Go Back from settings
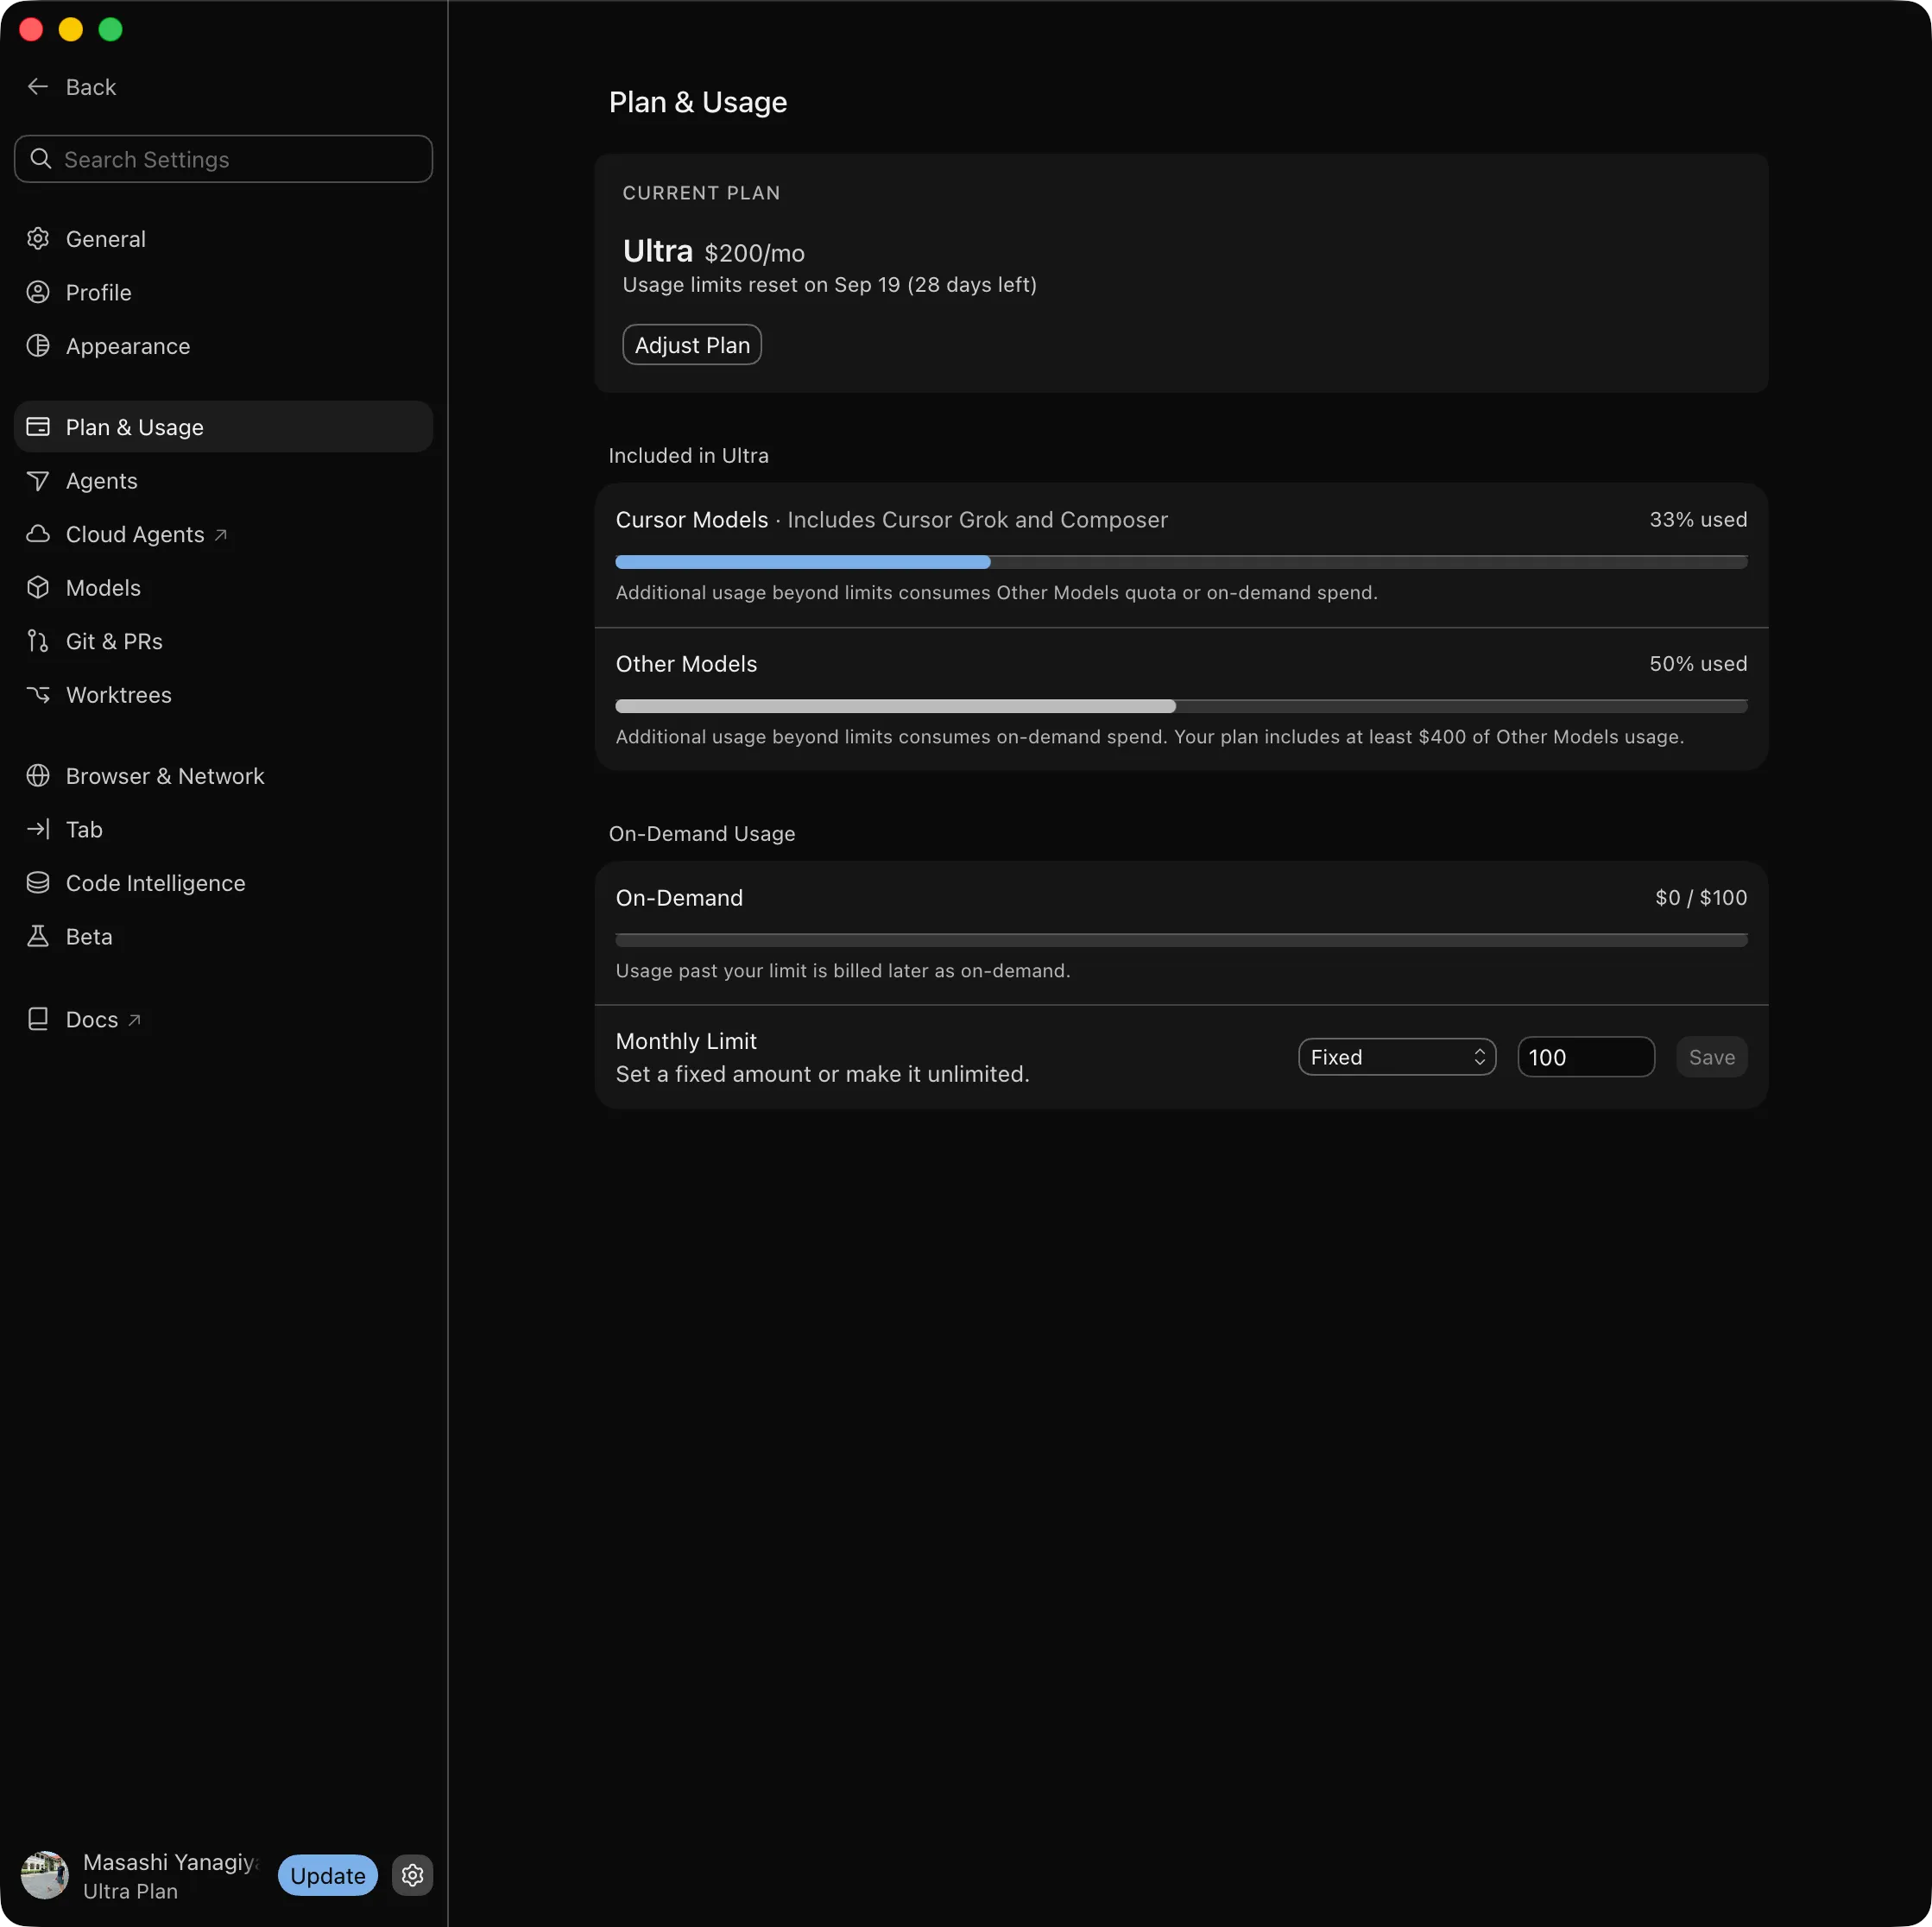This screenshot has height=1927, width=1932. point(71,87)
